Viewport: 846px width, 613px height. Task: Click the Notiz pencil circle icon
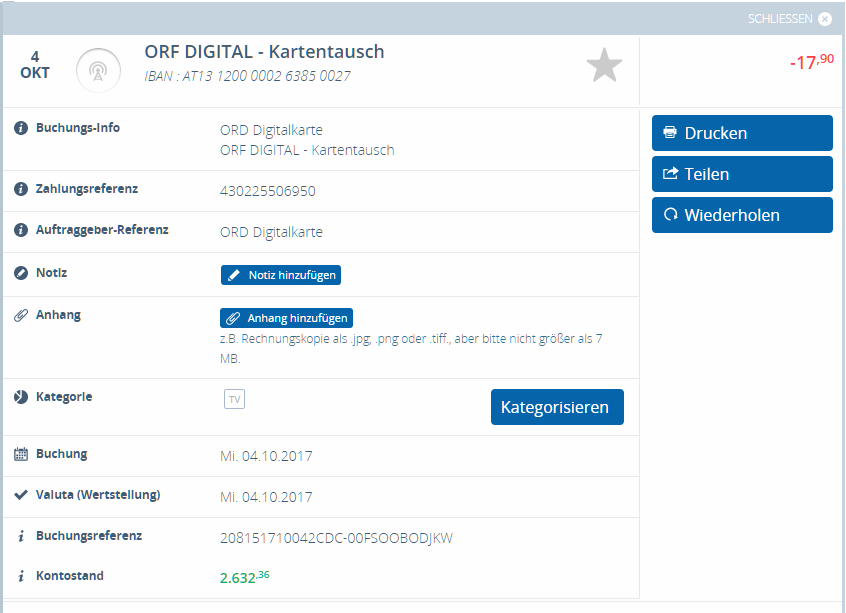click(21, 273)
